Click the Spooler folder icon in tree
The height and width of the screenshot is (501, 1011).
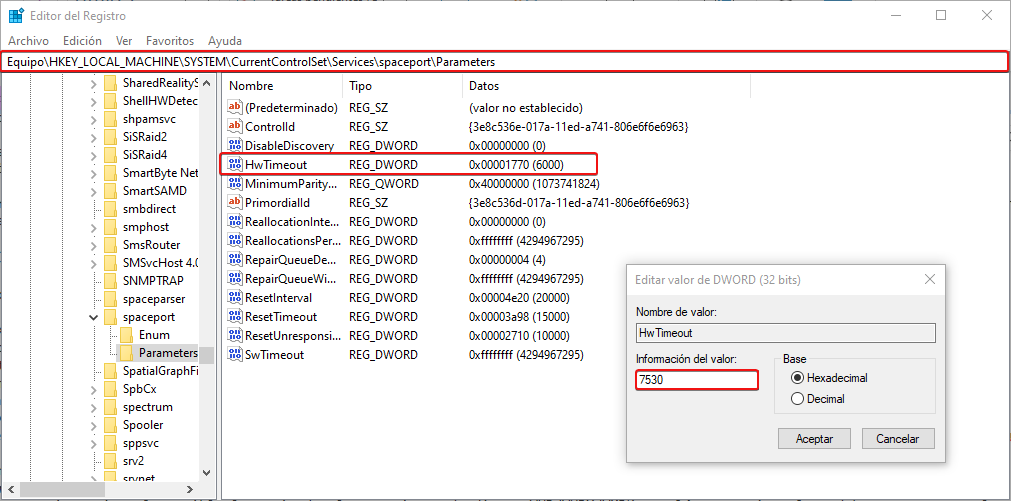[110, 425]
